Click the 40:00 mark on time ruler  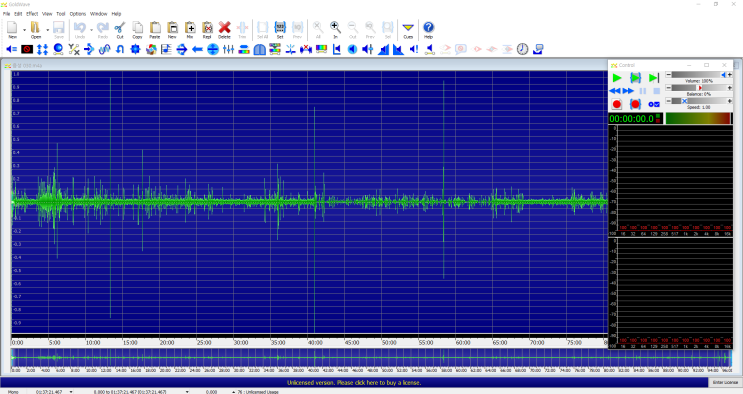(315, 342)
